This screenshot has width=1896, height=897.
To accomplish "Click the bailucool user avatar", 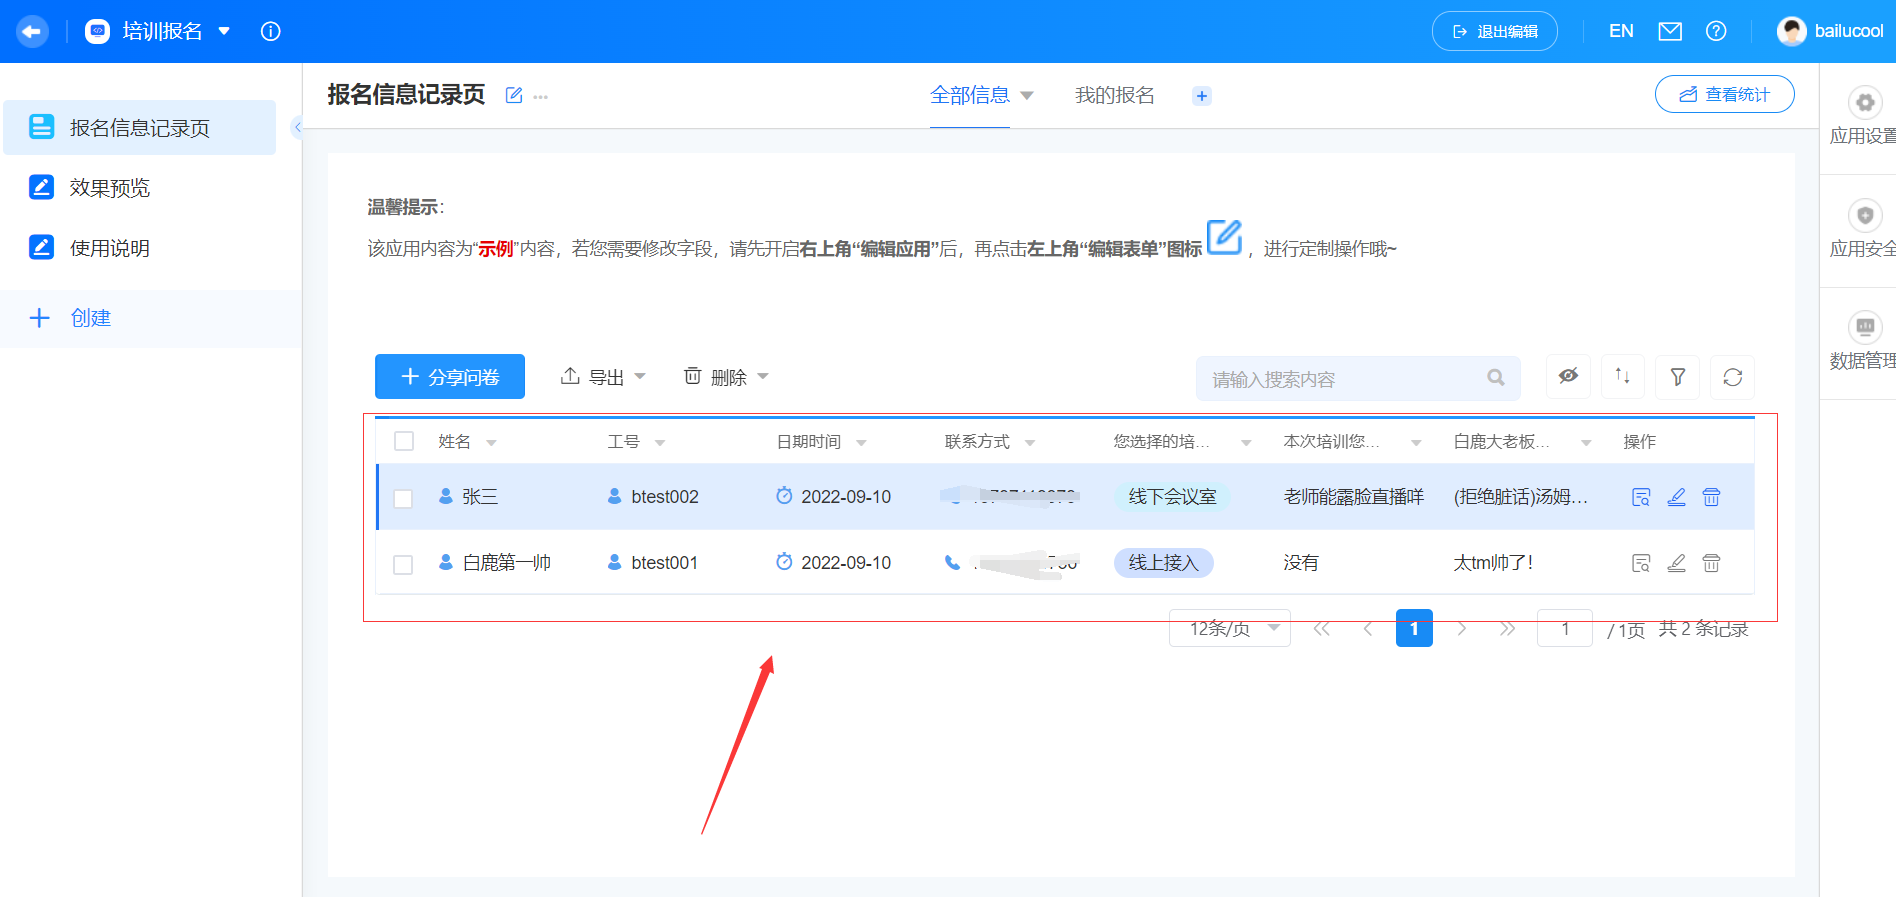I will coord(1791,31).
